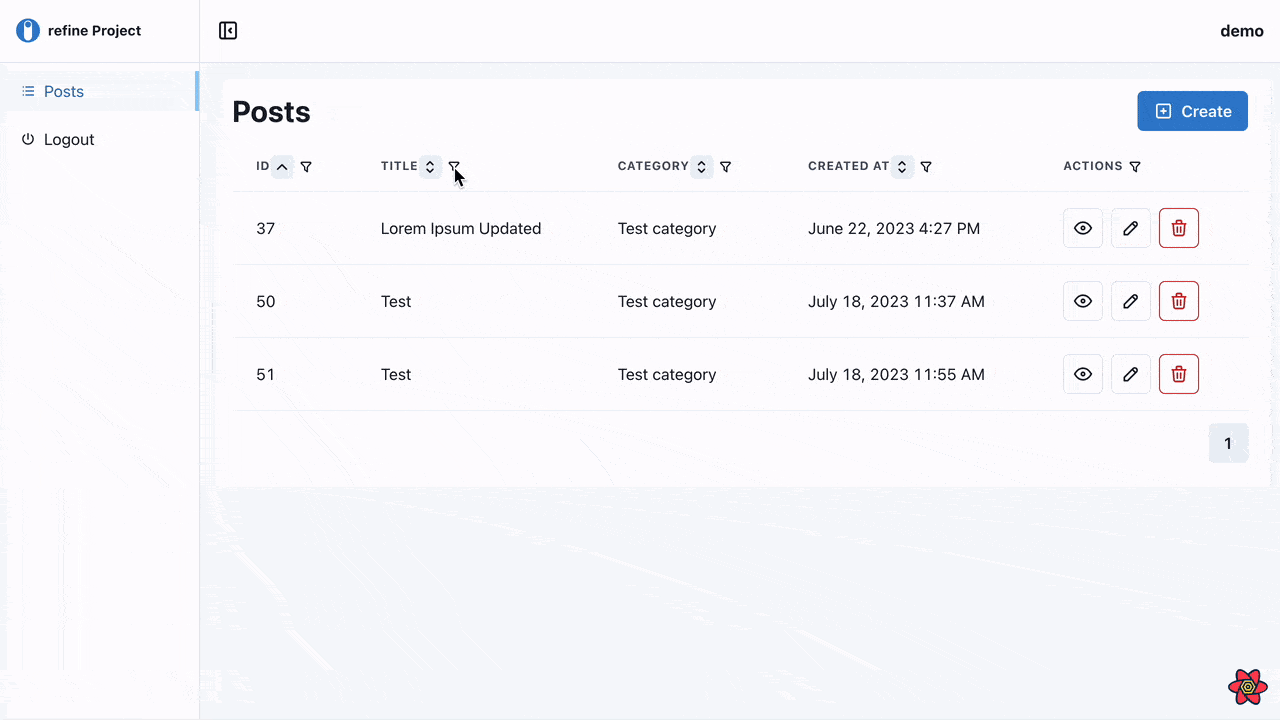Screen dimensions: 1280x720
Task: Open the Category column filter
Action: (726, 167)
